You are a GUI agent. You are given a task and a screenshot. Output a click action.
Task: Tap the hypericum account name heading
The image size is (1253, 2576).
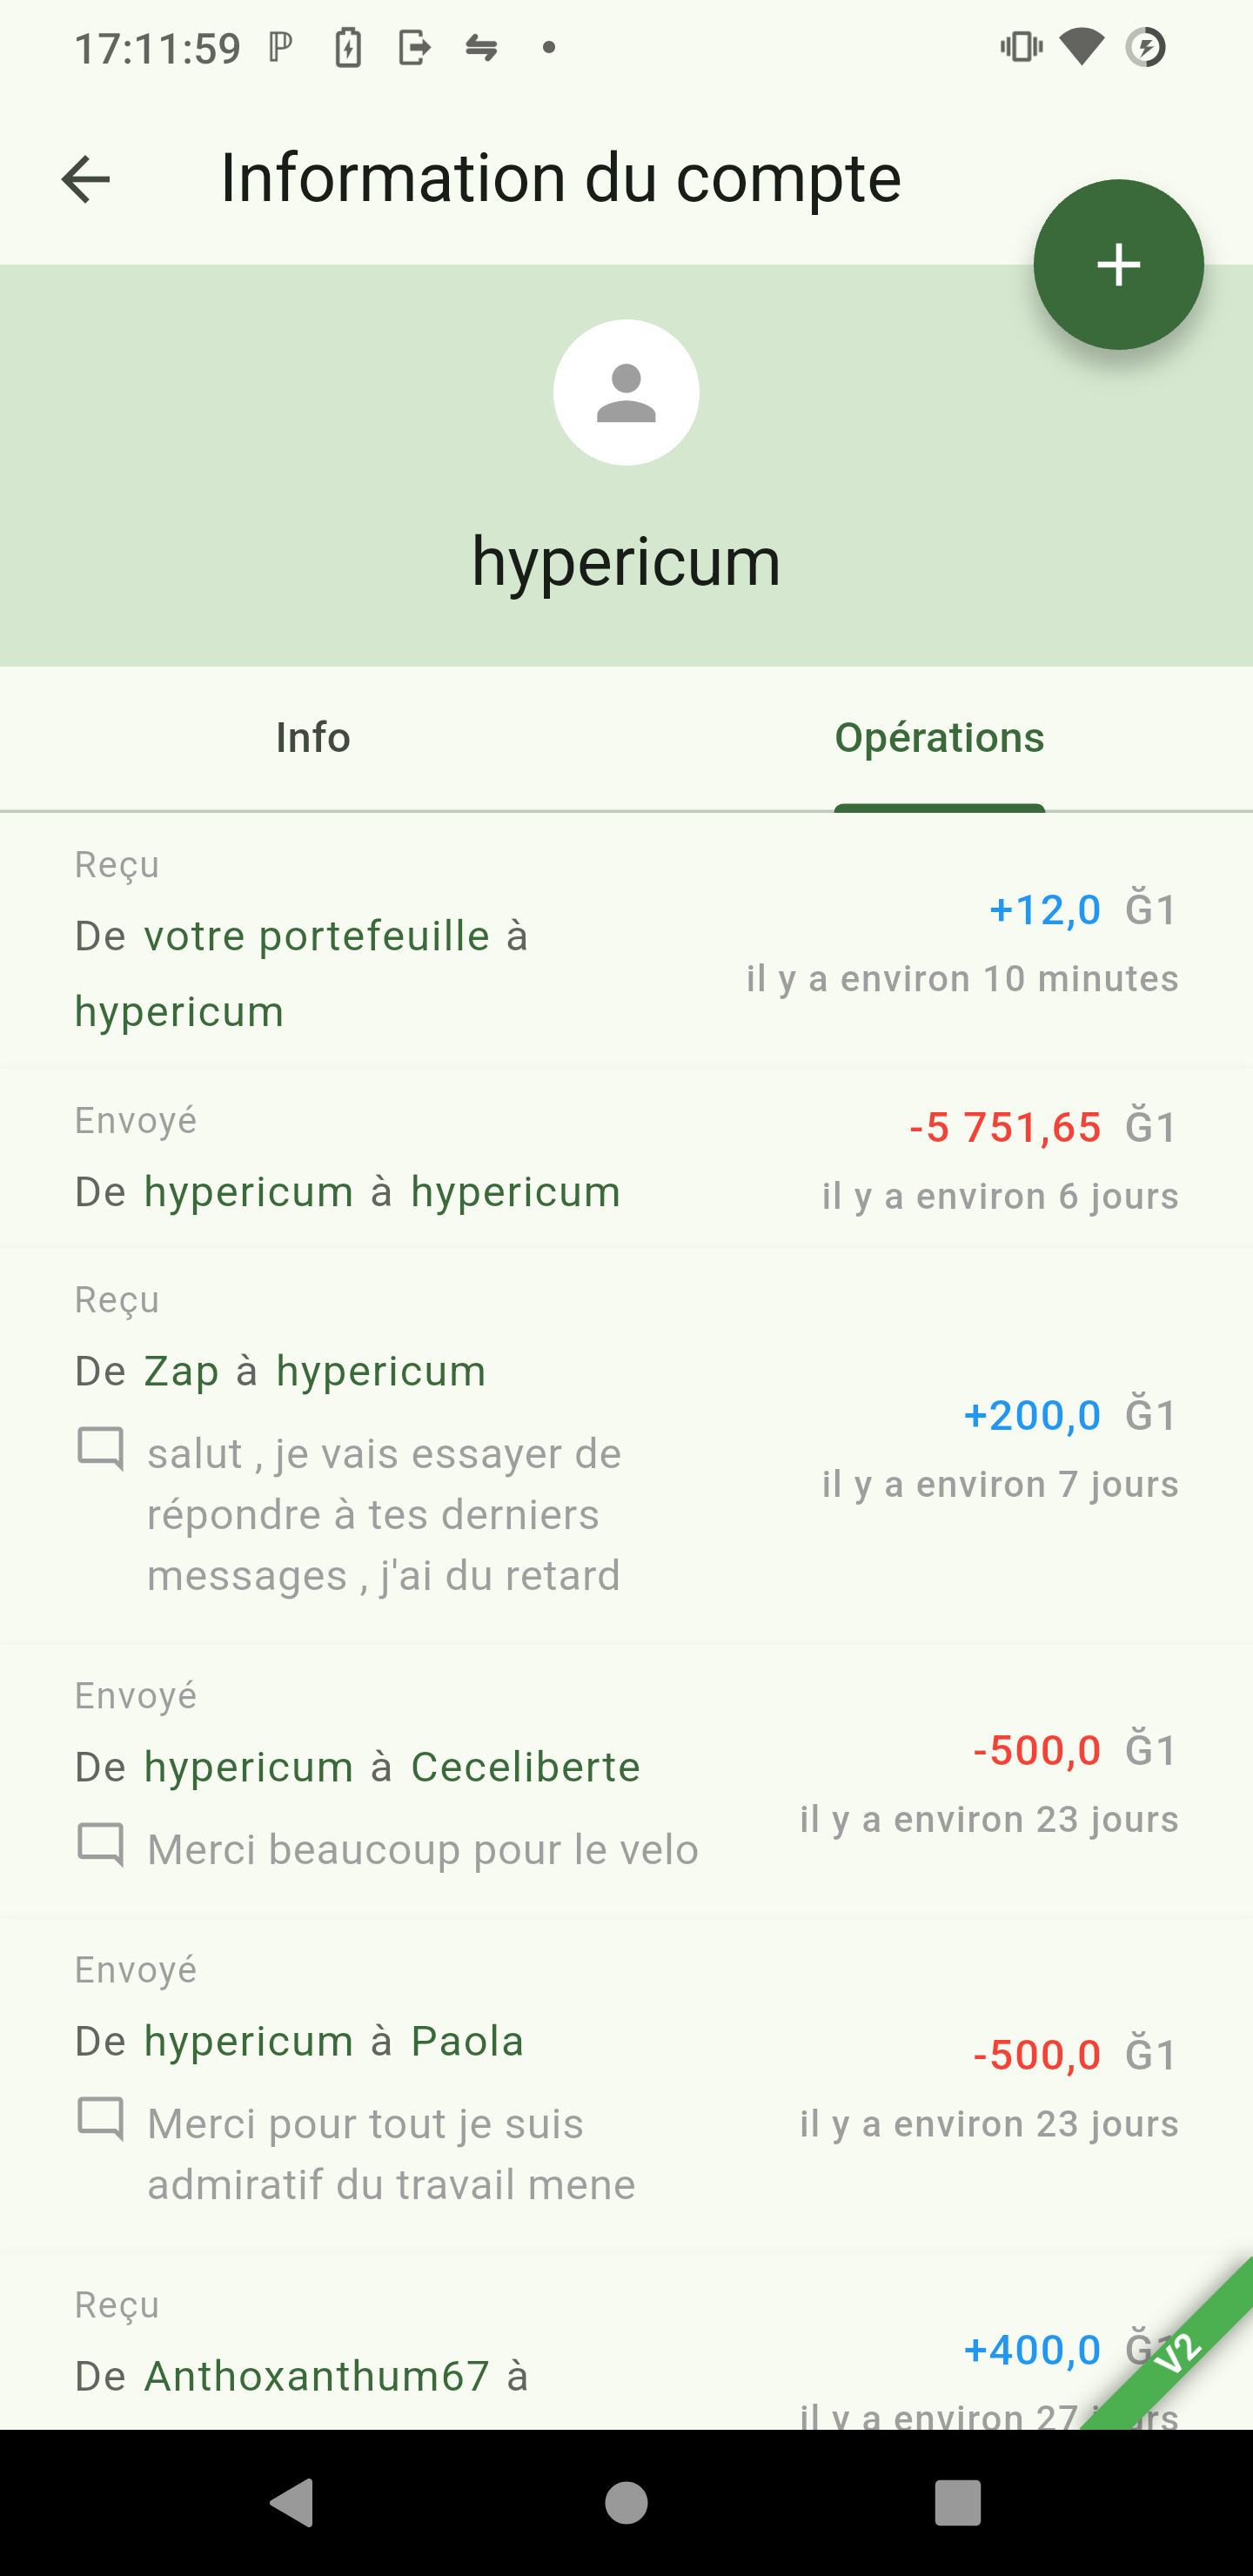click(626, 561)
